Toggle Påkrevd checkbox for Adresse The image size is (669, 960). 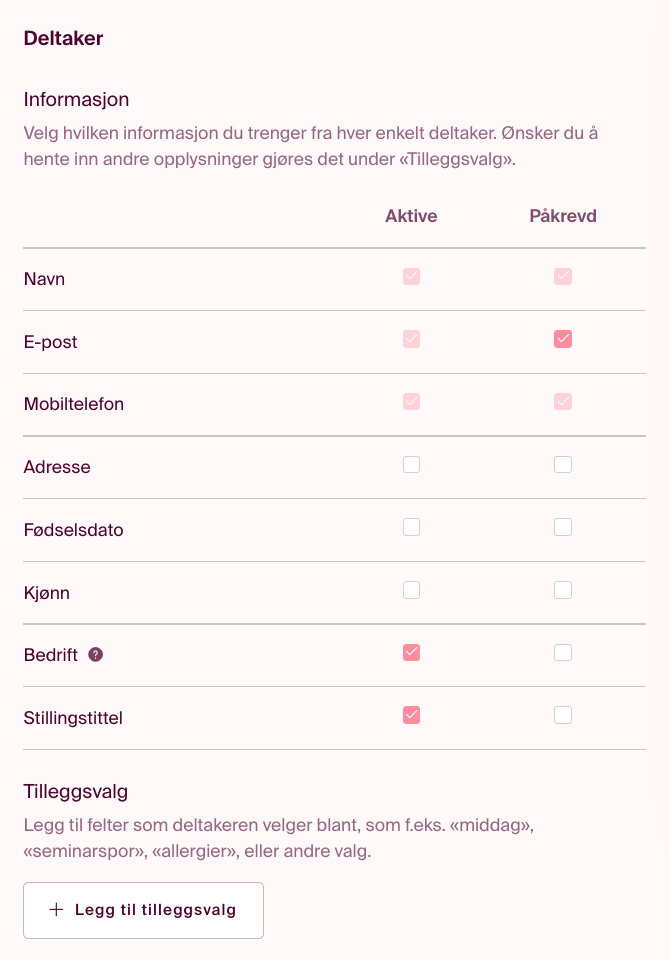(x=563, y=465)
